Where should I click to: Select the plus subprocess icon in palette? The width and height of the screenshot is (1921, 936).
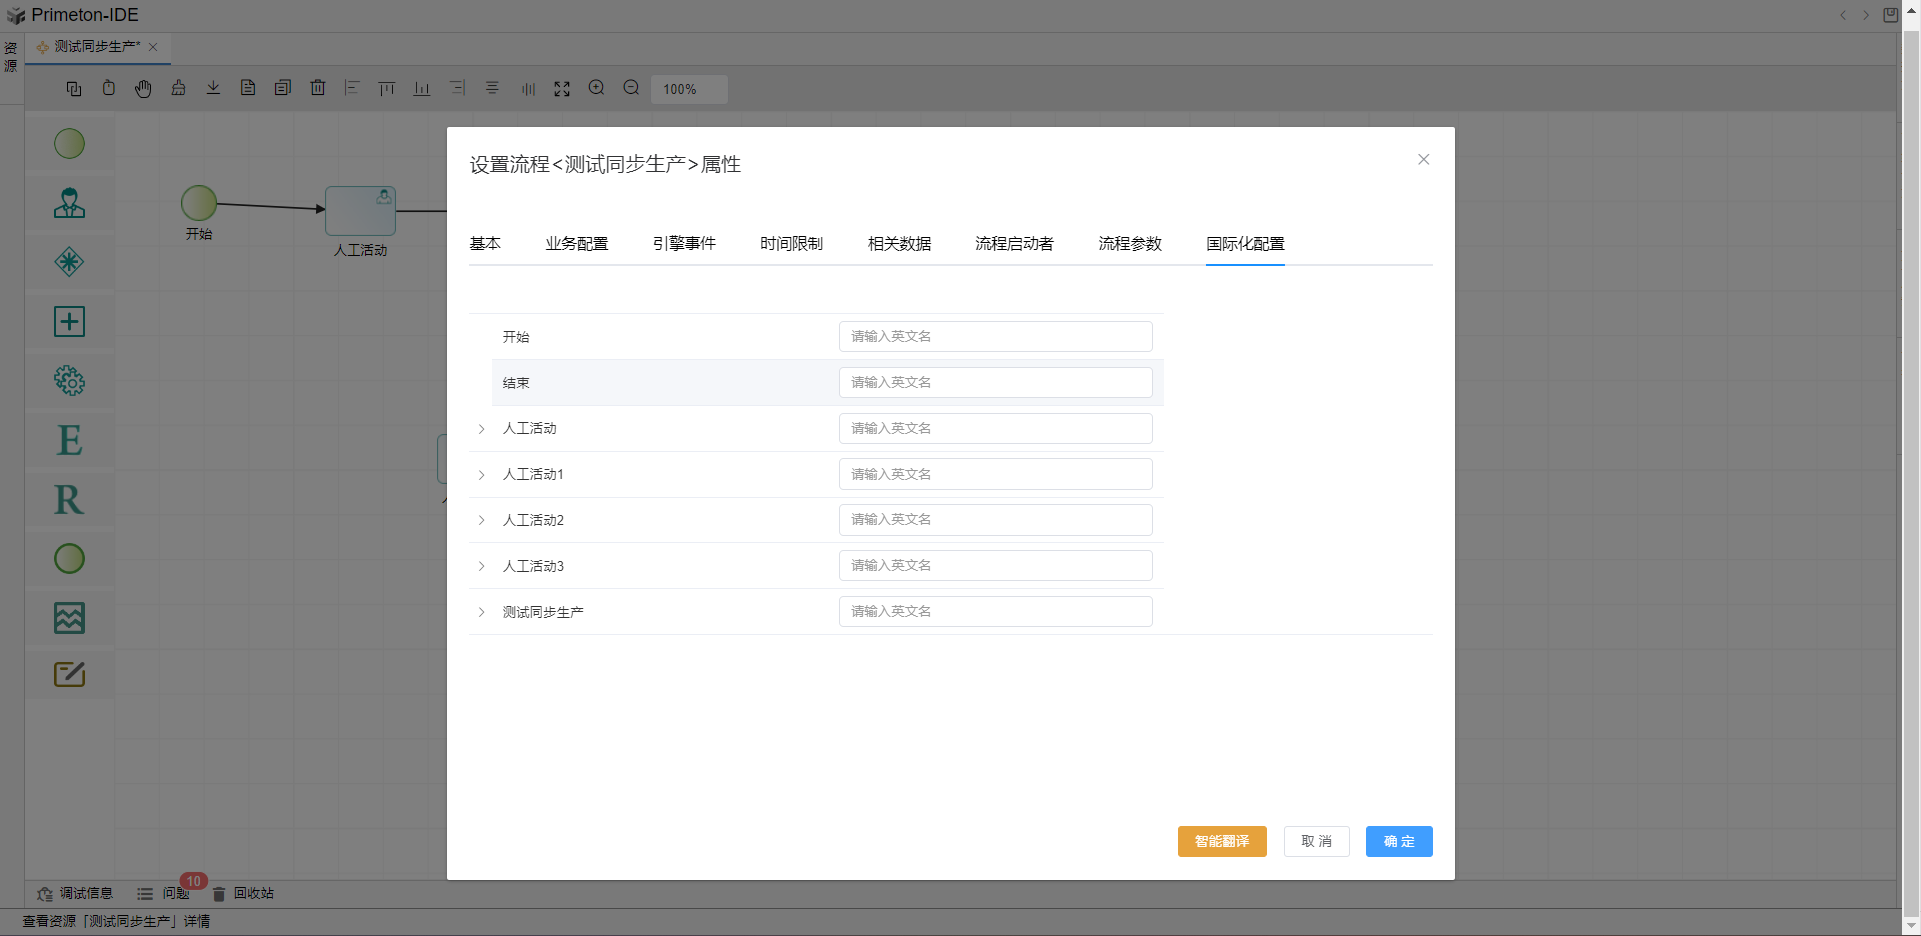[69, 322]
